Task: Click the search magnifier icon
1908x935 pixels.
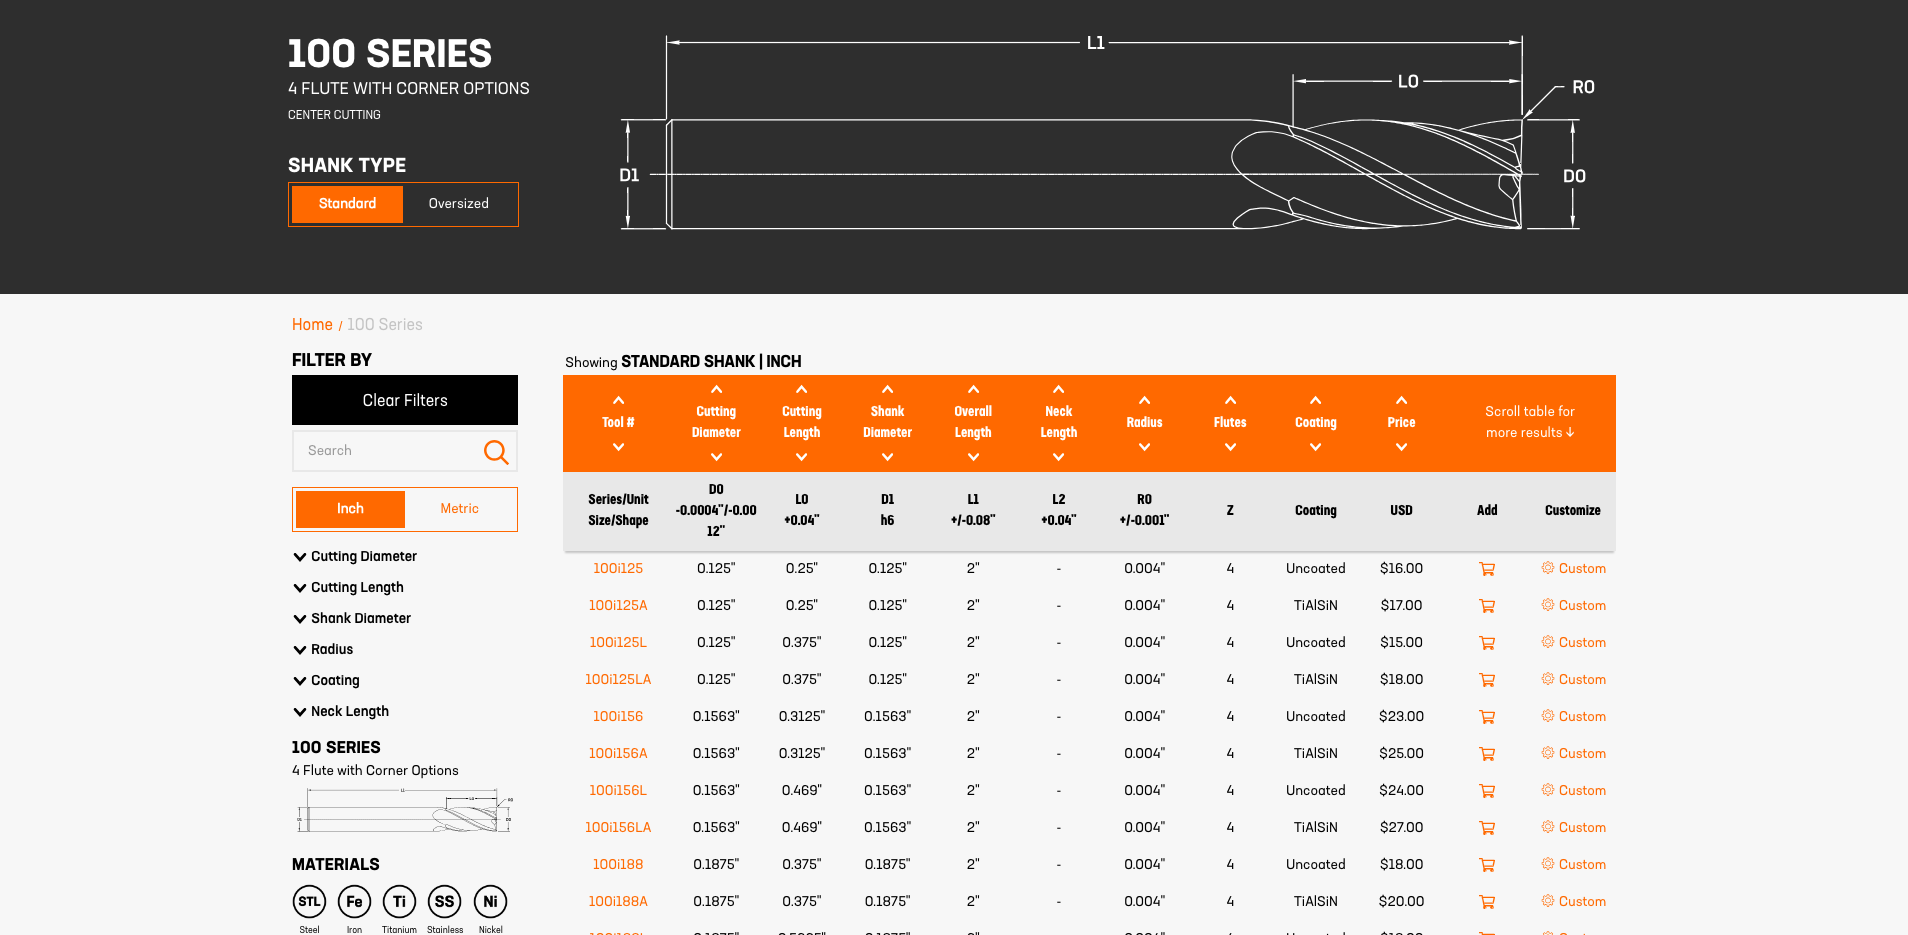Action: pos(496,452)
